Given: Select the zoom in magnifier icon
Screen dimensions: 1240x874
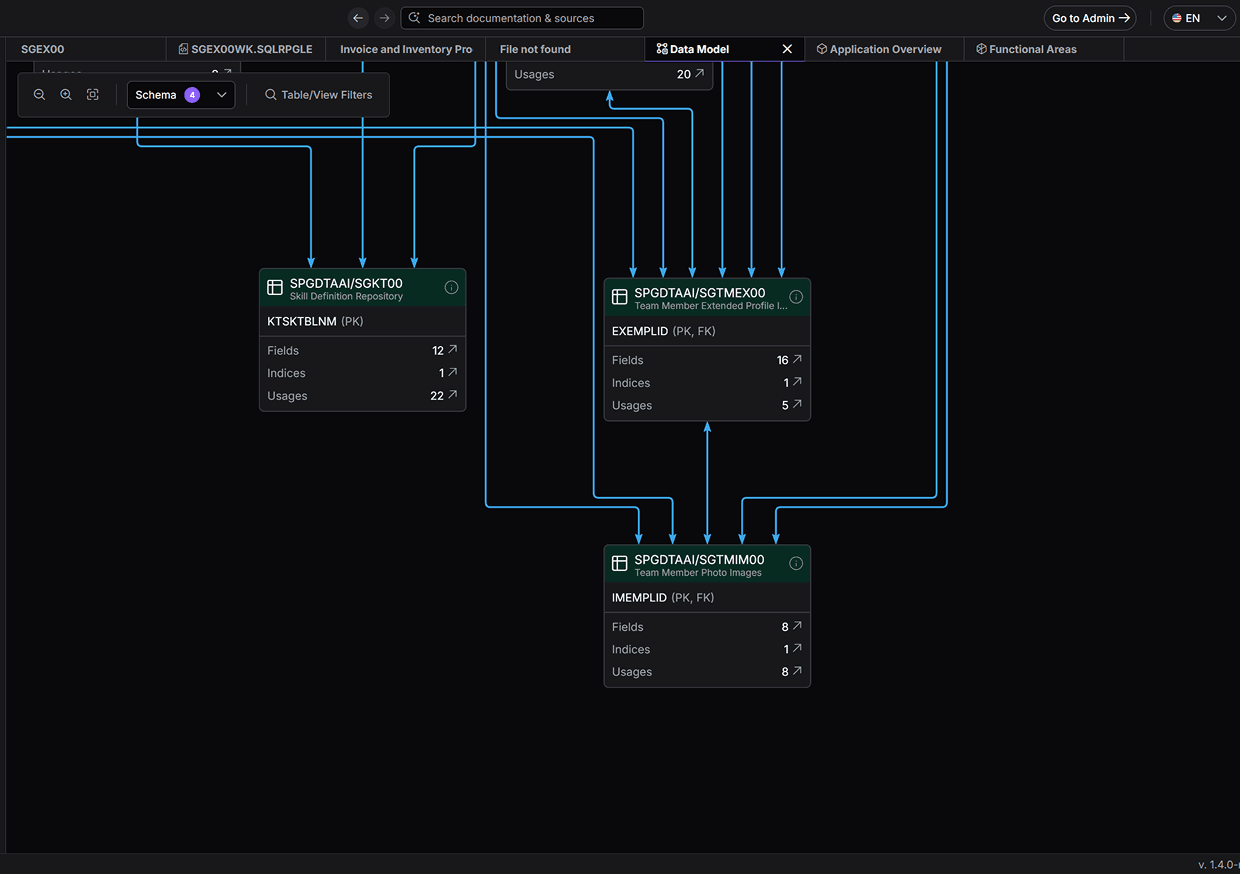Looking at the screenshot, I should click(66, 94).
